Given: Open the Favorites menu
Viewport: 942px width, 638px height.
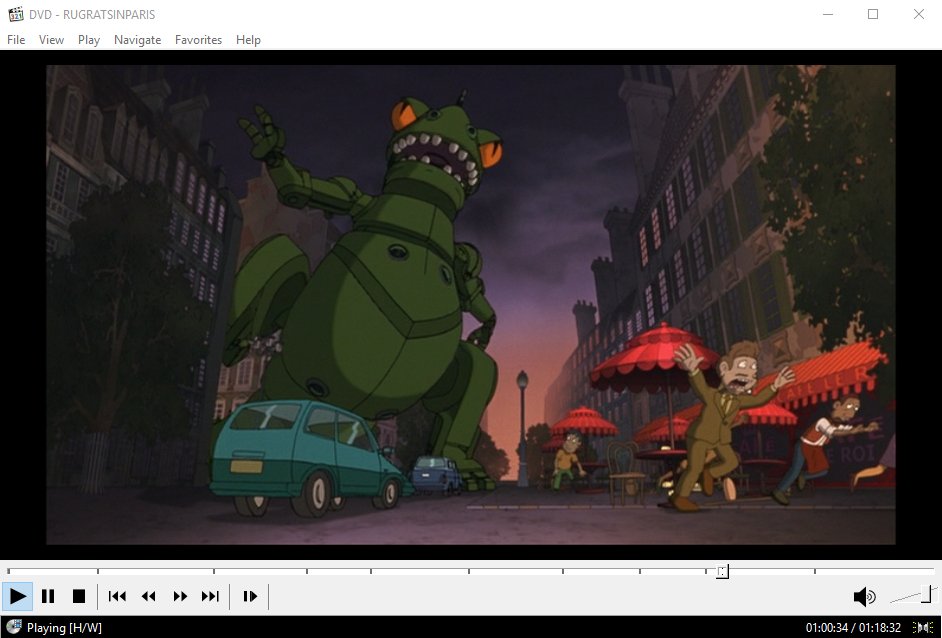Looking at the screenshot, I should [x=198, y=39].
